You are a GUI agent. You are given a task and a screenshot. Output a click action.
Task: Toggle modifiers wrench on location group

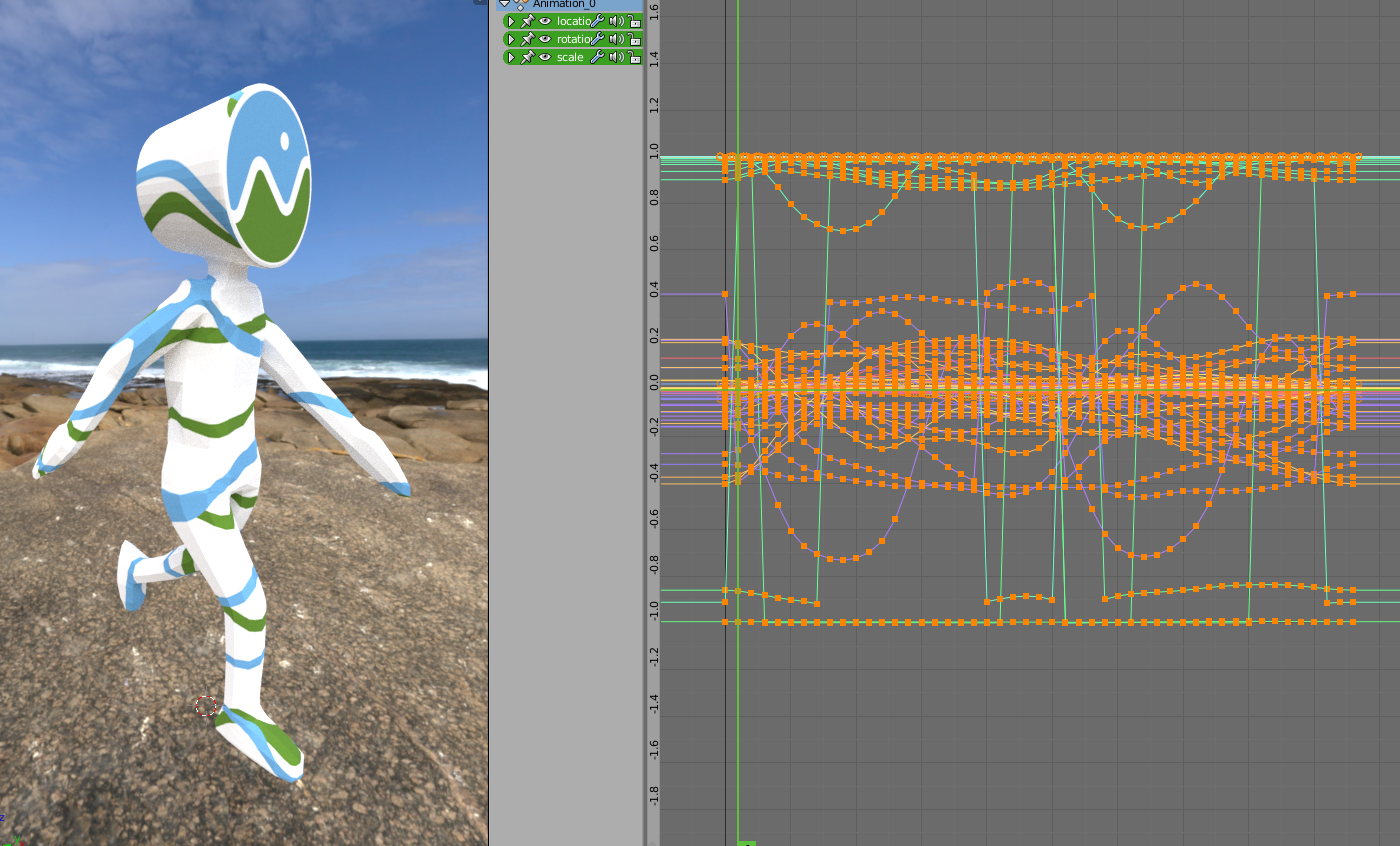tap(598, 21)
